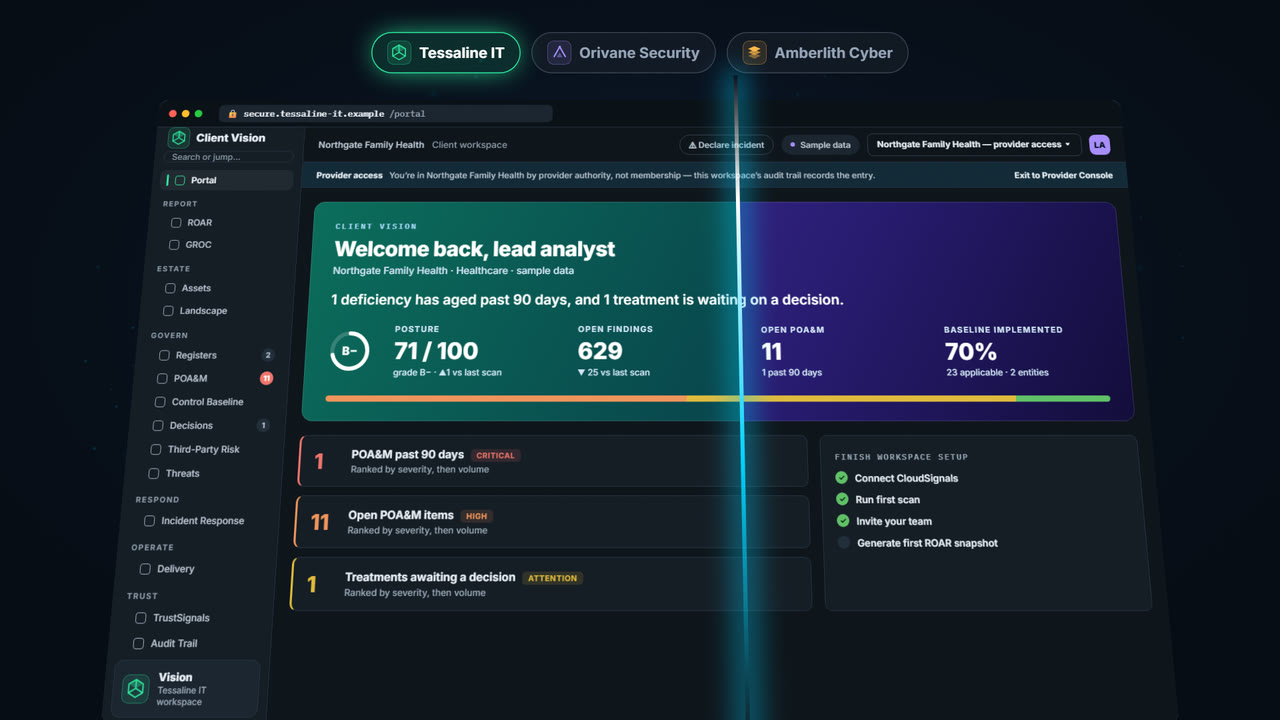The height and width of the screenshot is (720, 1280).
Task: Click the posture progress bar
Action: click(x=718, y=399)
